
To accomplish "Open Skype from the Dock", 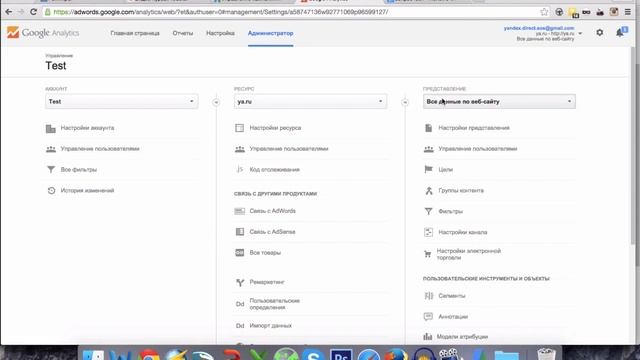I will click(x=313, y=354).
